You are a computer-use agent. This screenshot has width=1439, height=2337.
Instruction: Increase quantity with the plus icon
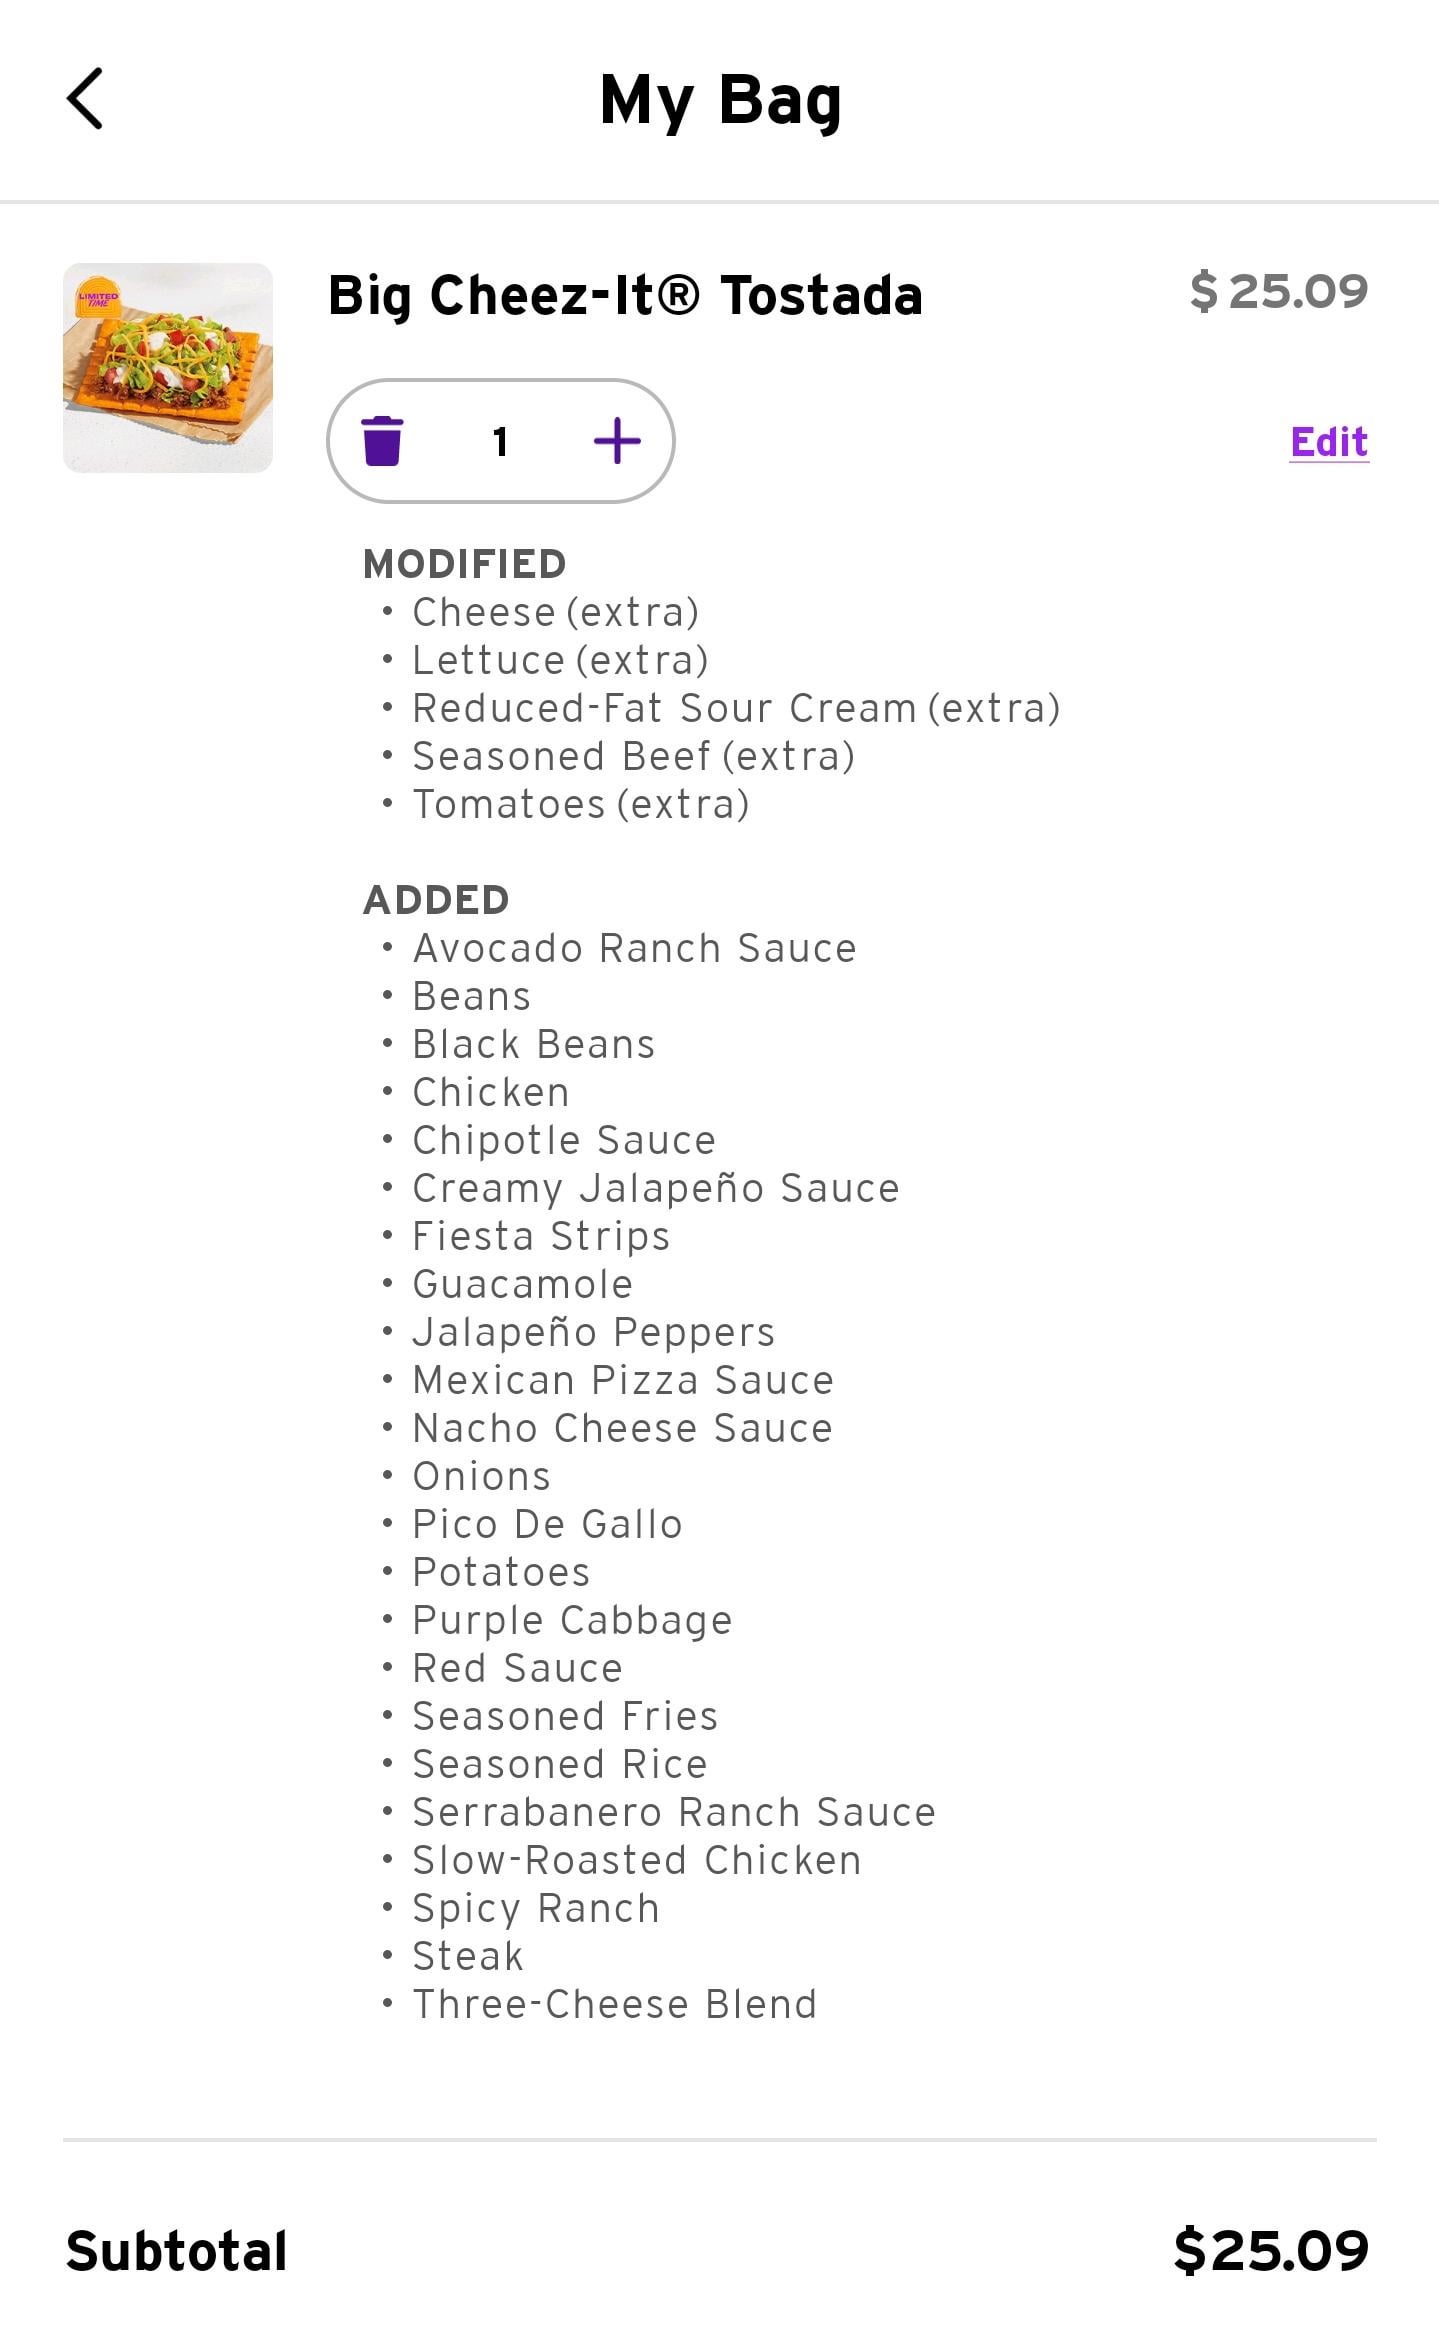tap(617, 441)
